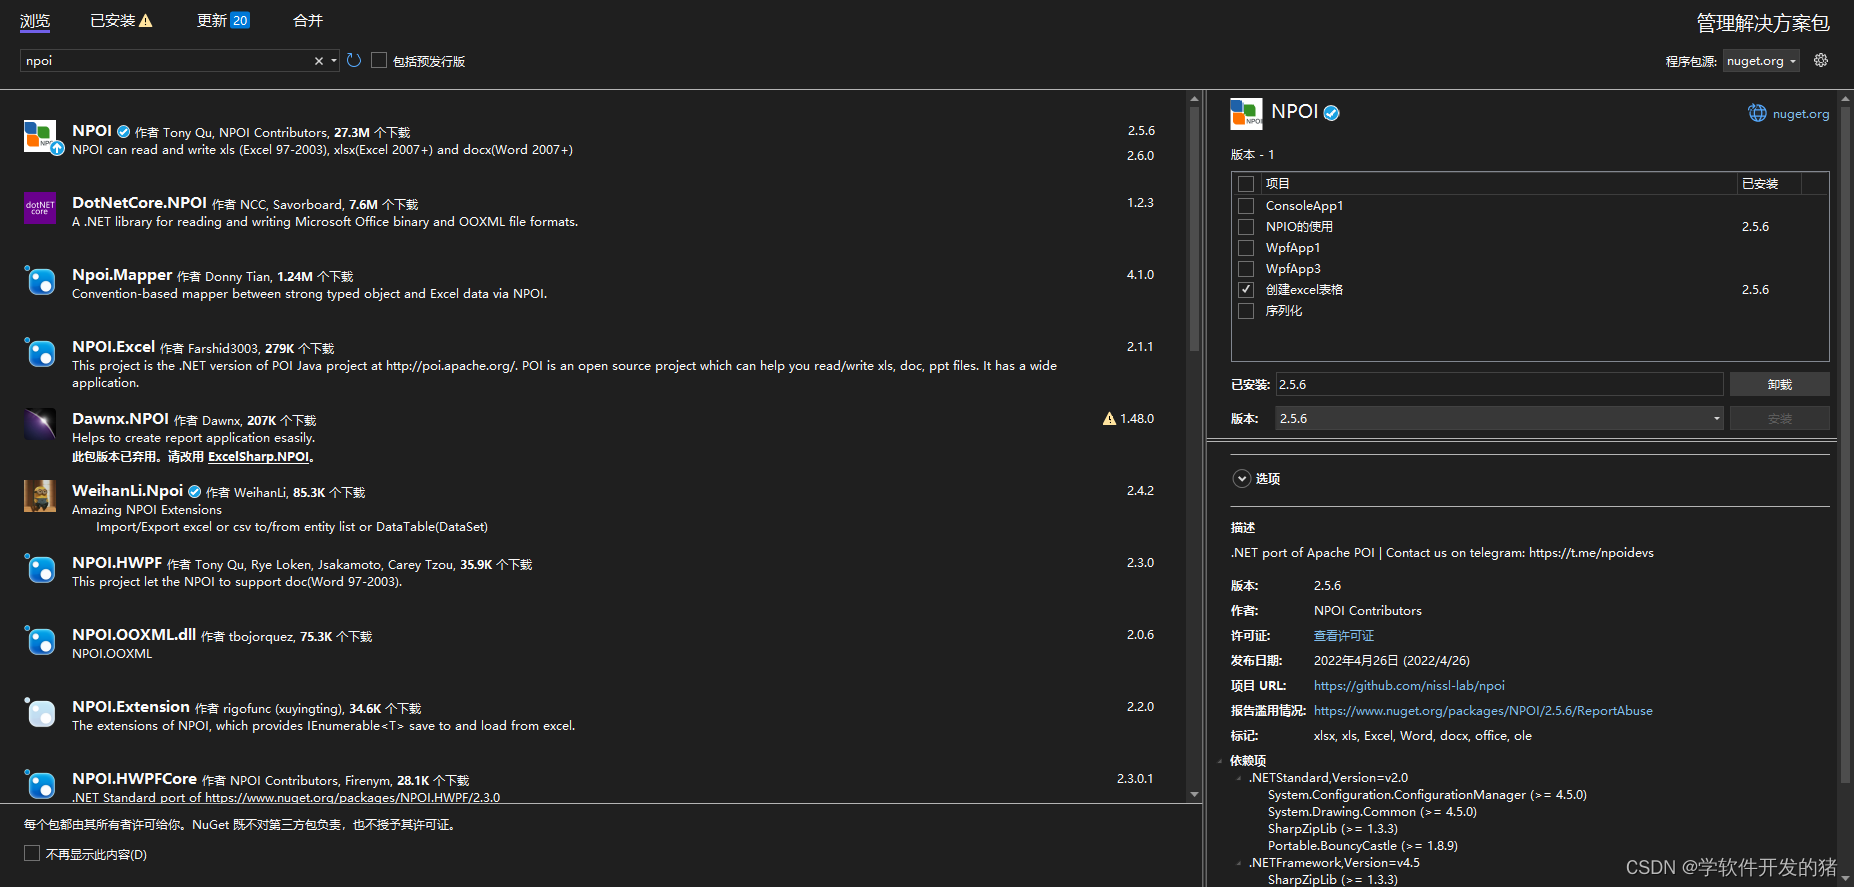This screenshot has width=1854, height=887.
Task: Click the large NPOI logo in detail pane
Action: click(1246, 114)
